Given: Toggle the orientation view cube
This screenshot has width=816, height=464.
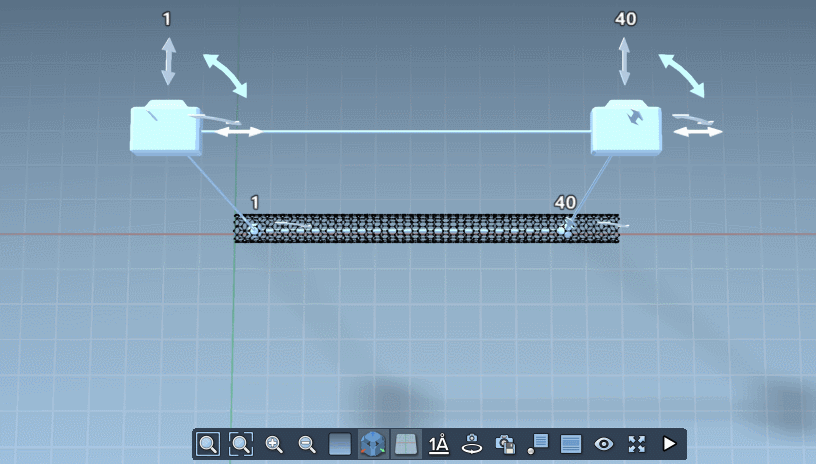Looking at the screenshot, I should (373, 444).
